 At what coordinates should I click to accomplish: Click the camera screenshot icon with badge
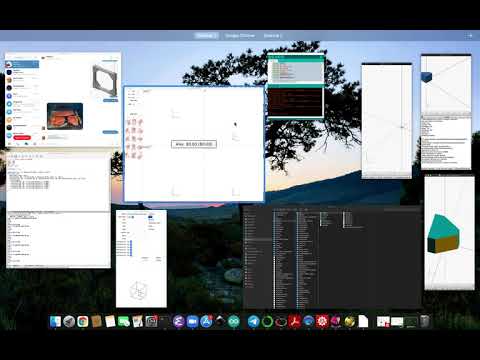pyautogui.click(x=151, y=322)
